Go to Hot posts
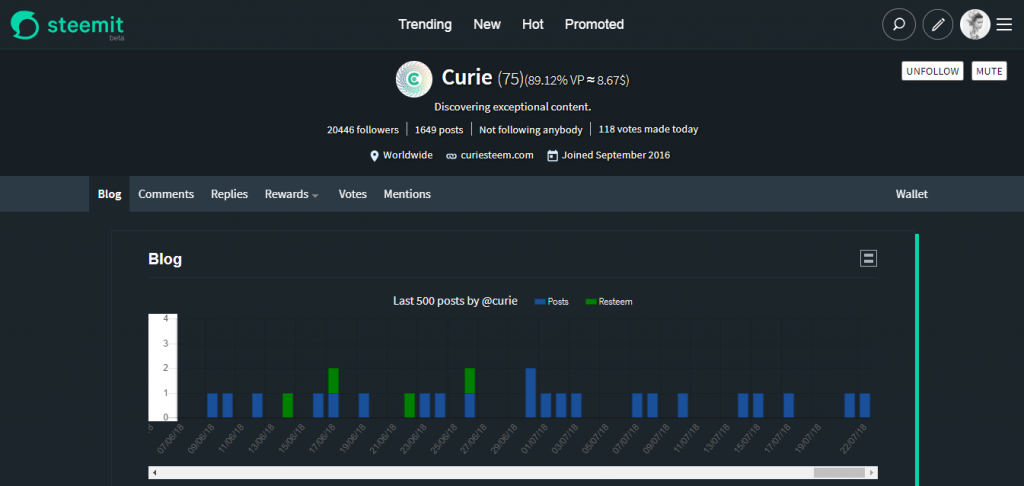This screenshot has height=486, width=1024. click(533, 25)
